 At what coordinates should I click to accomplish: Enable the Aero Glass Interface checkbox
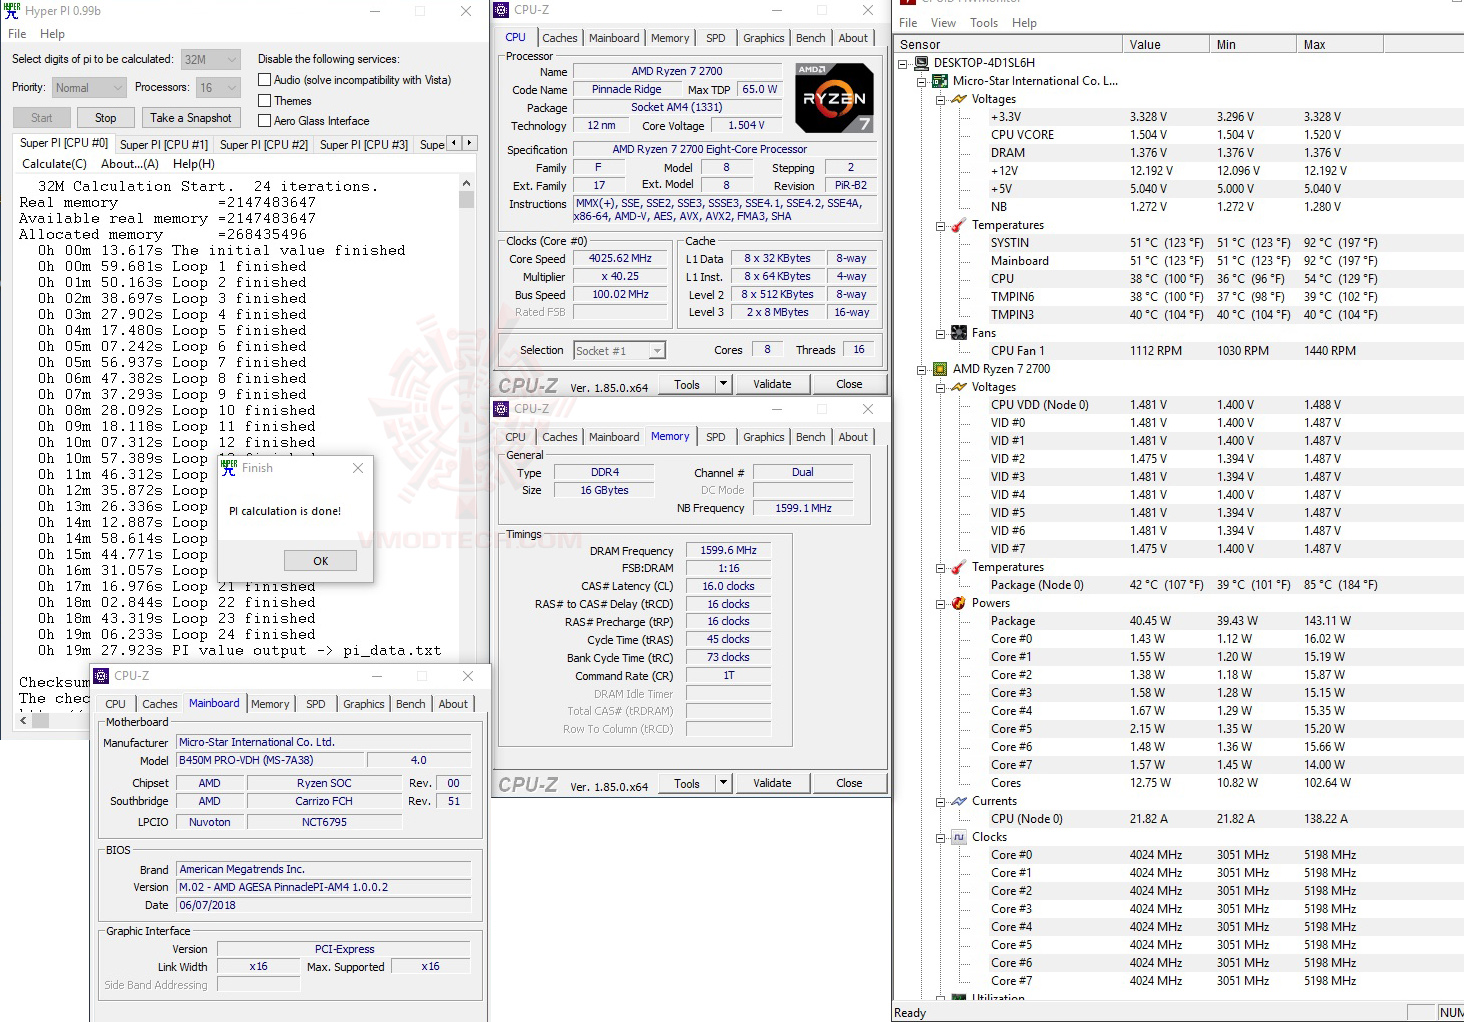[264, 120]
